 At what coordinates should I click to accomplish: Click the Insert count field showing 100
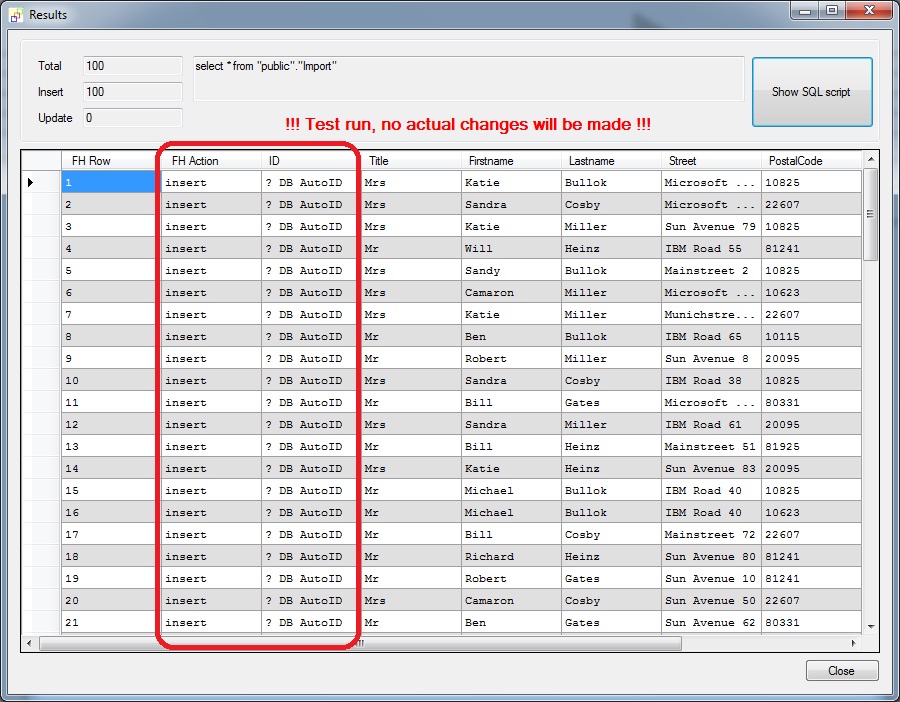tap(131, 91)
